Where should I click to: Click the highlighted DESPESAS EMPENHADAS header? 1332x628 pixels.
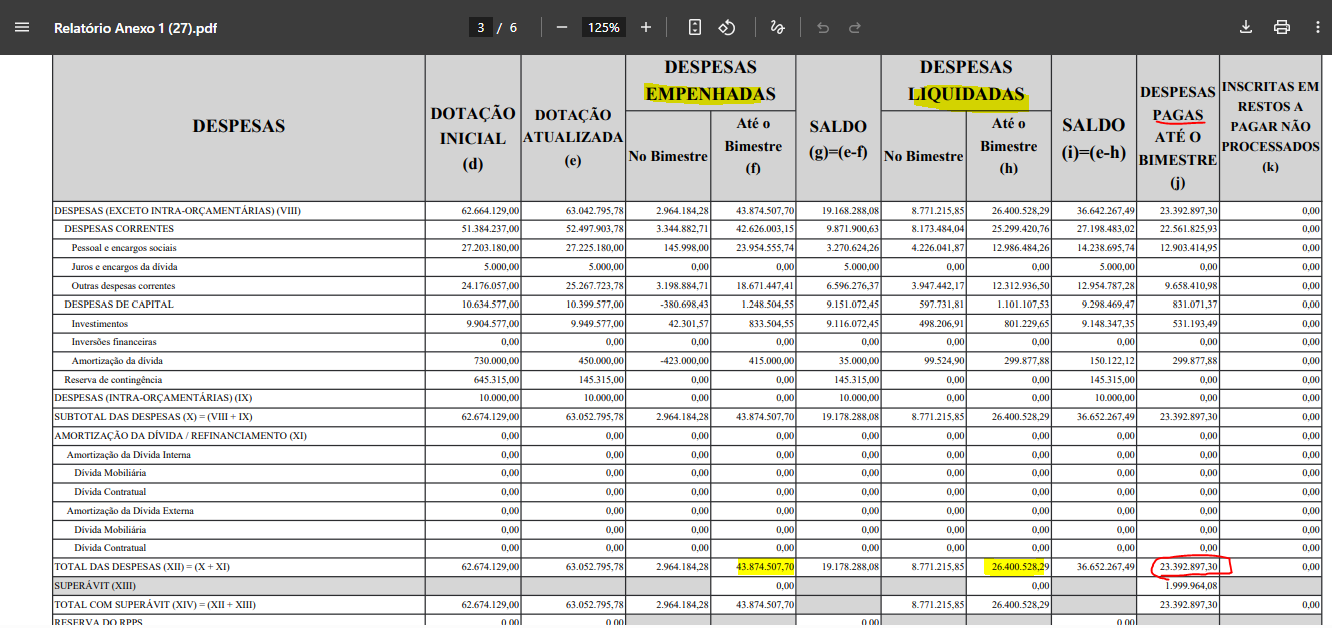(x=710, y=80)
